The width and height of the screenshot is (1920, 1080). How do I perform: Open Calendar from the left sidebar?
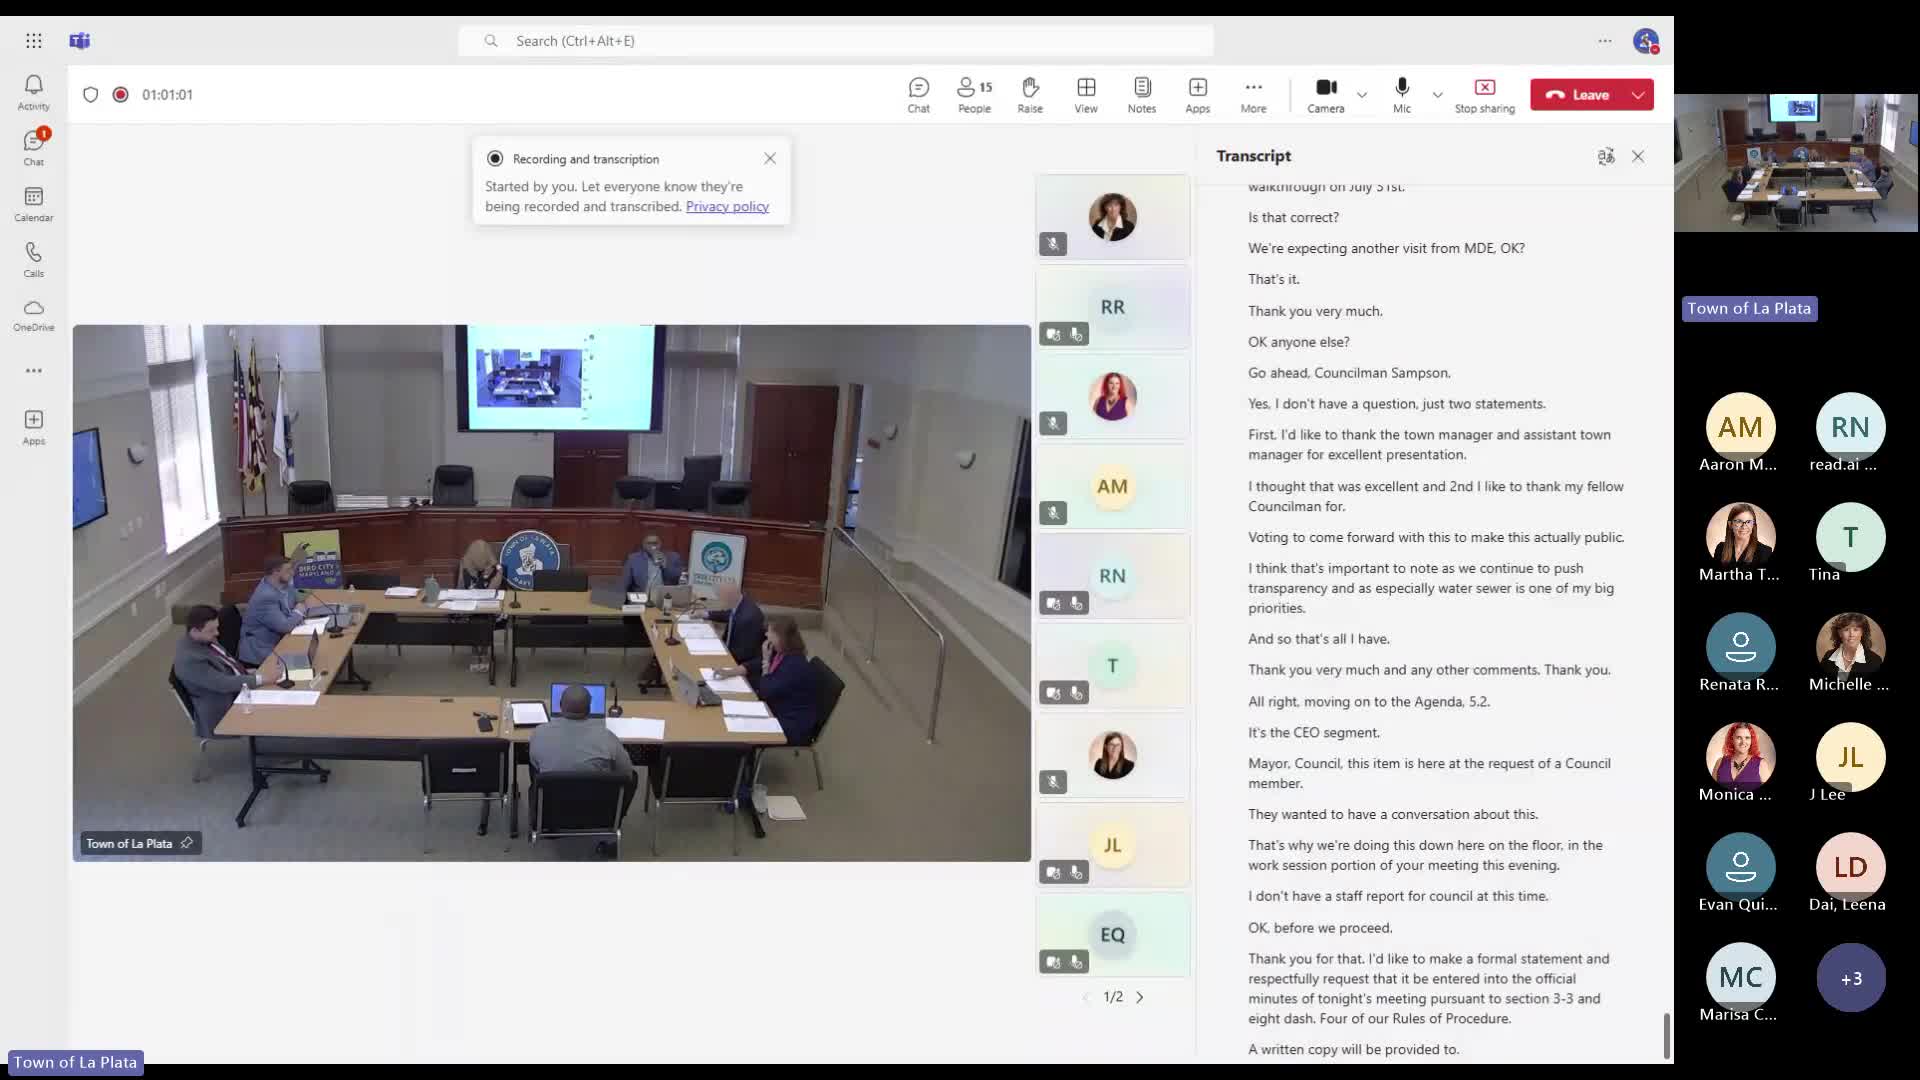point(33,203)
